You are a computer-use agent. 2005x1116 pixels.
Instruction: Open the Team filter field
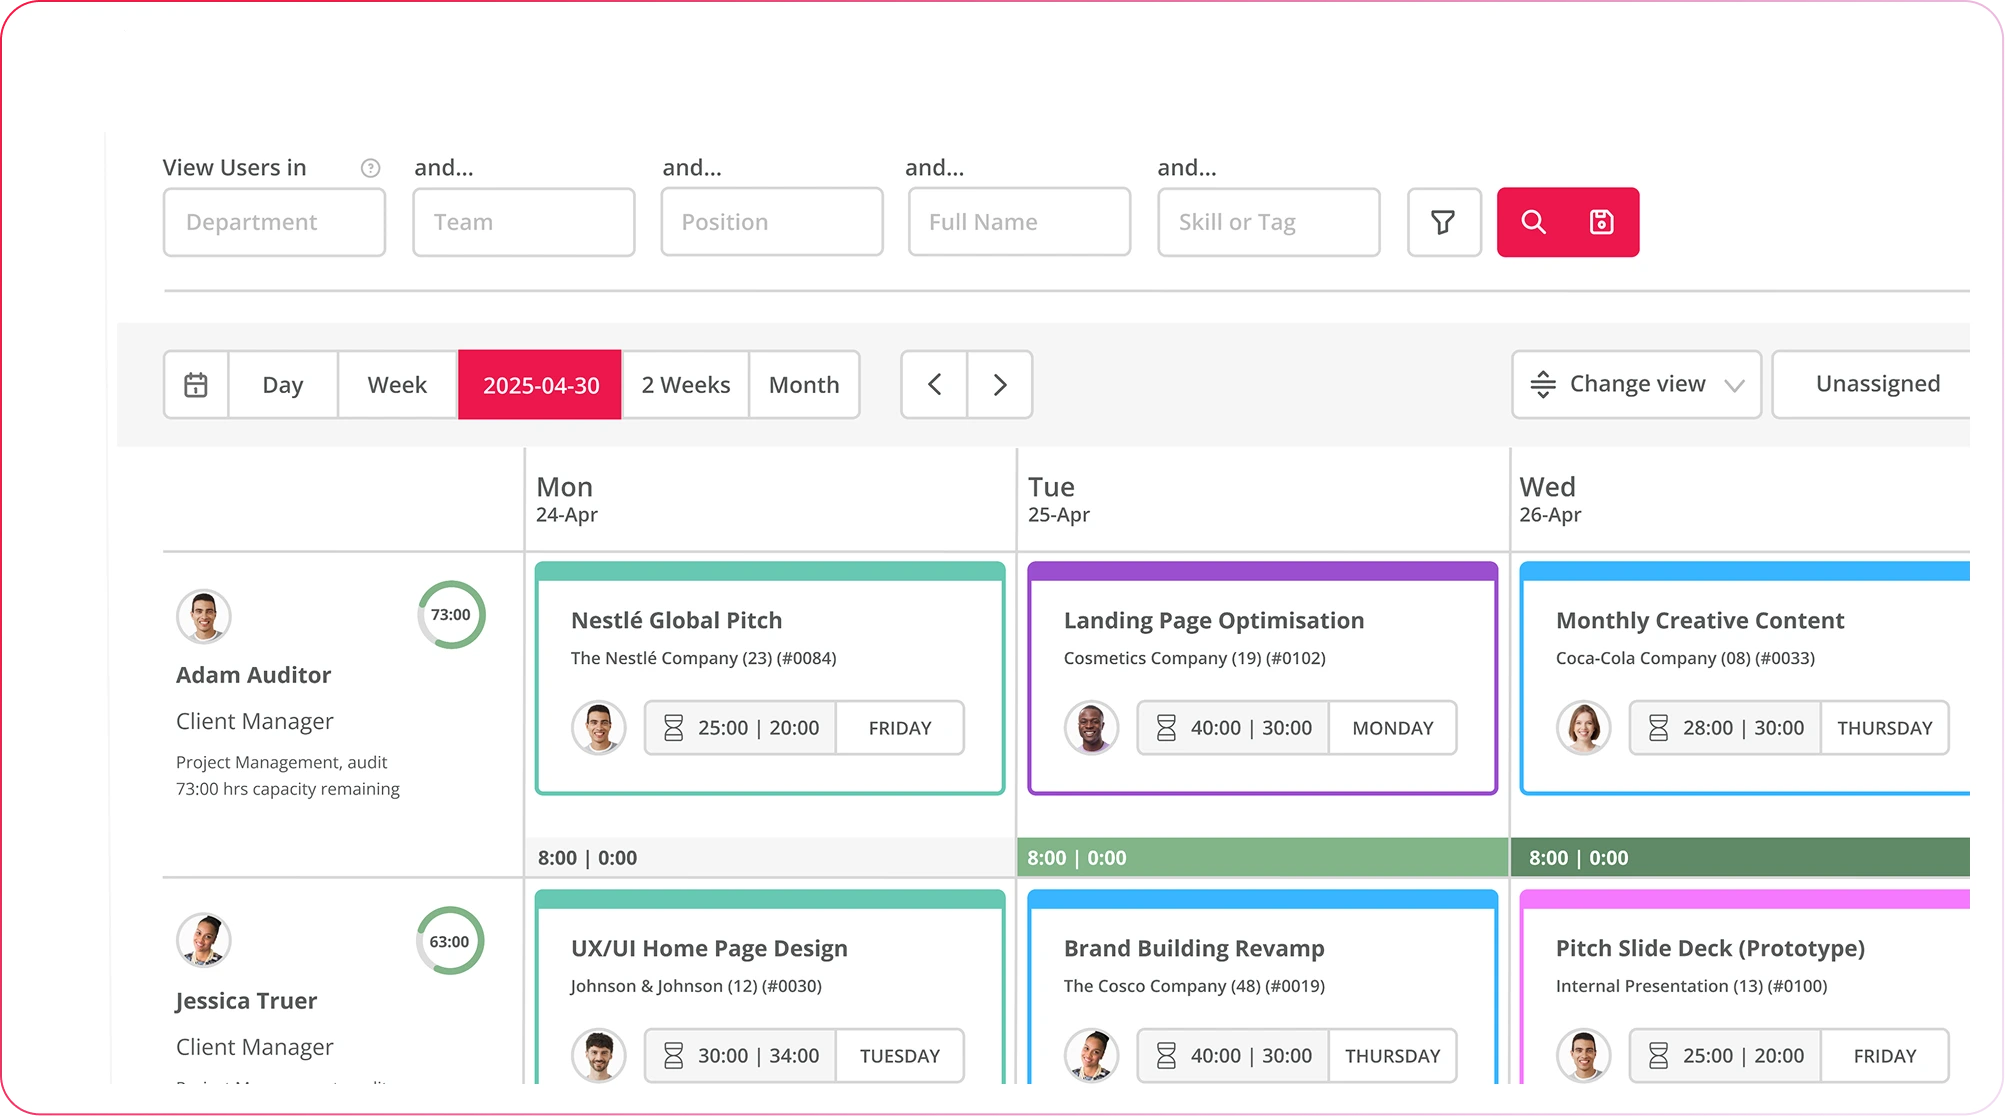[x=523, y=222]
